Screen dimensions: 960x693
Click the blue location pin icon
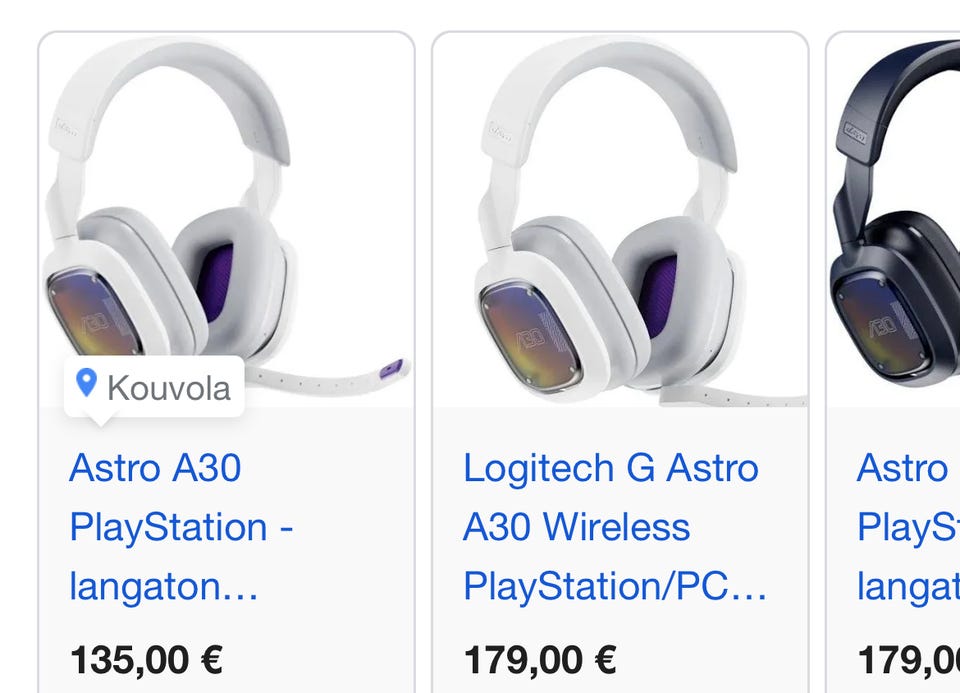click(x=87, y=383)
